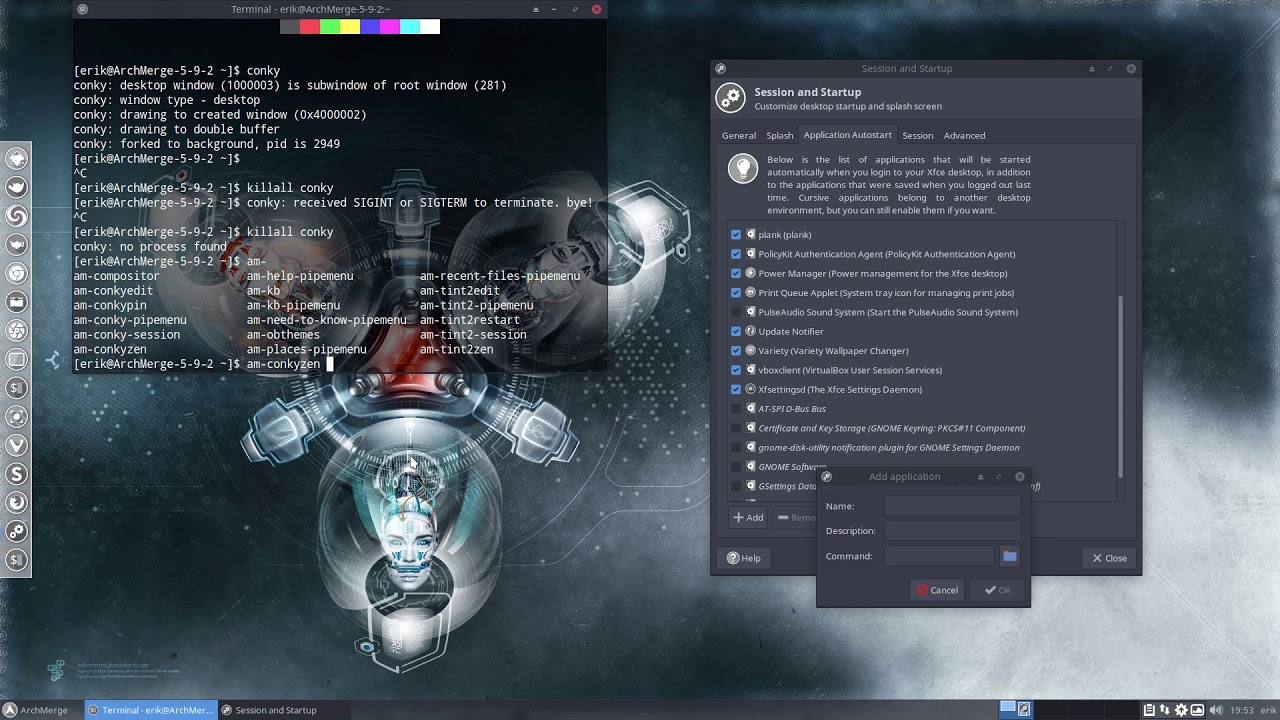1280x720 pixels.
Task: Click the volume icon in system tray
Action: 1214,710
